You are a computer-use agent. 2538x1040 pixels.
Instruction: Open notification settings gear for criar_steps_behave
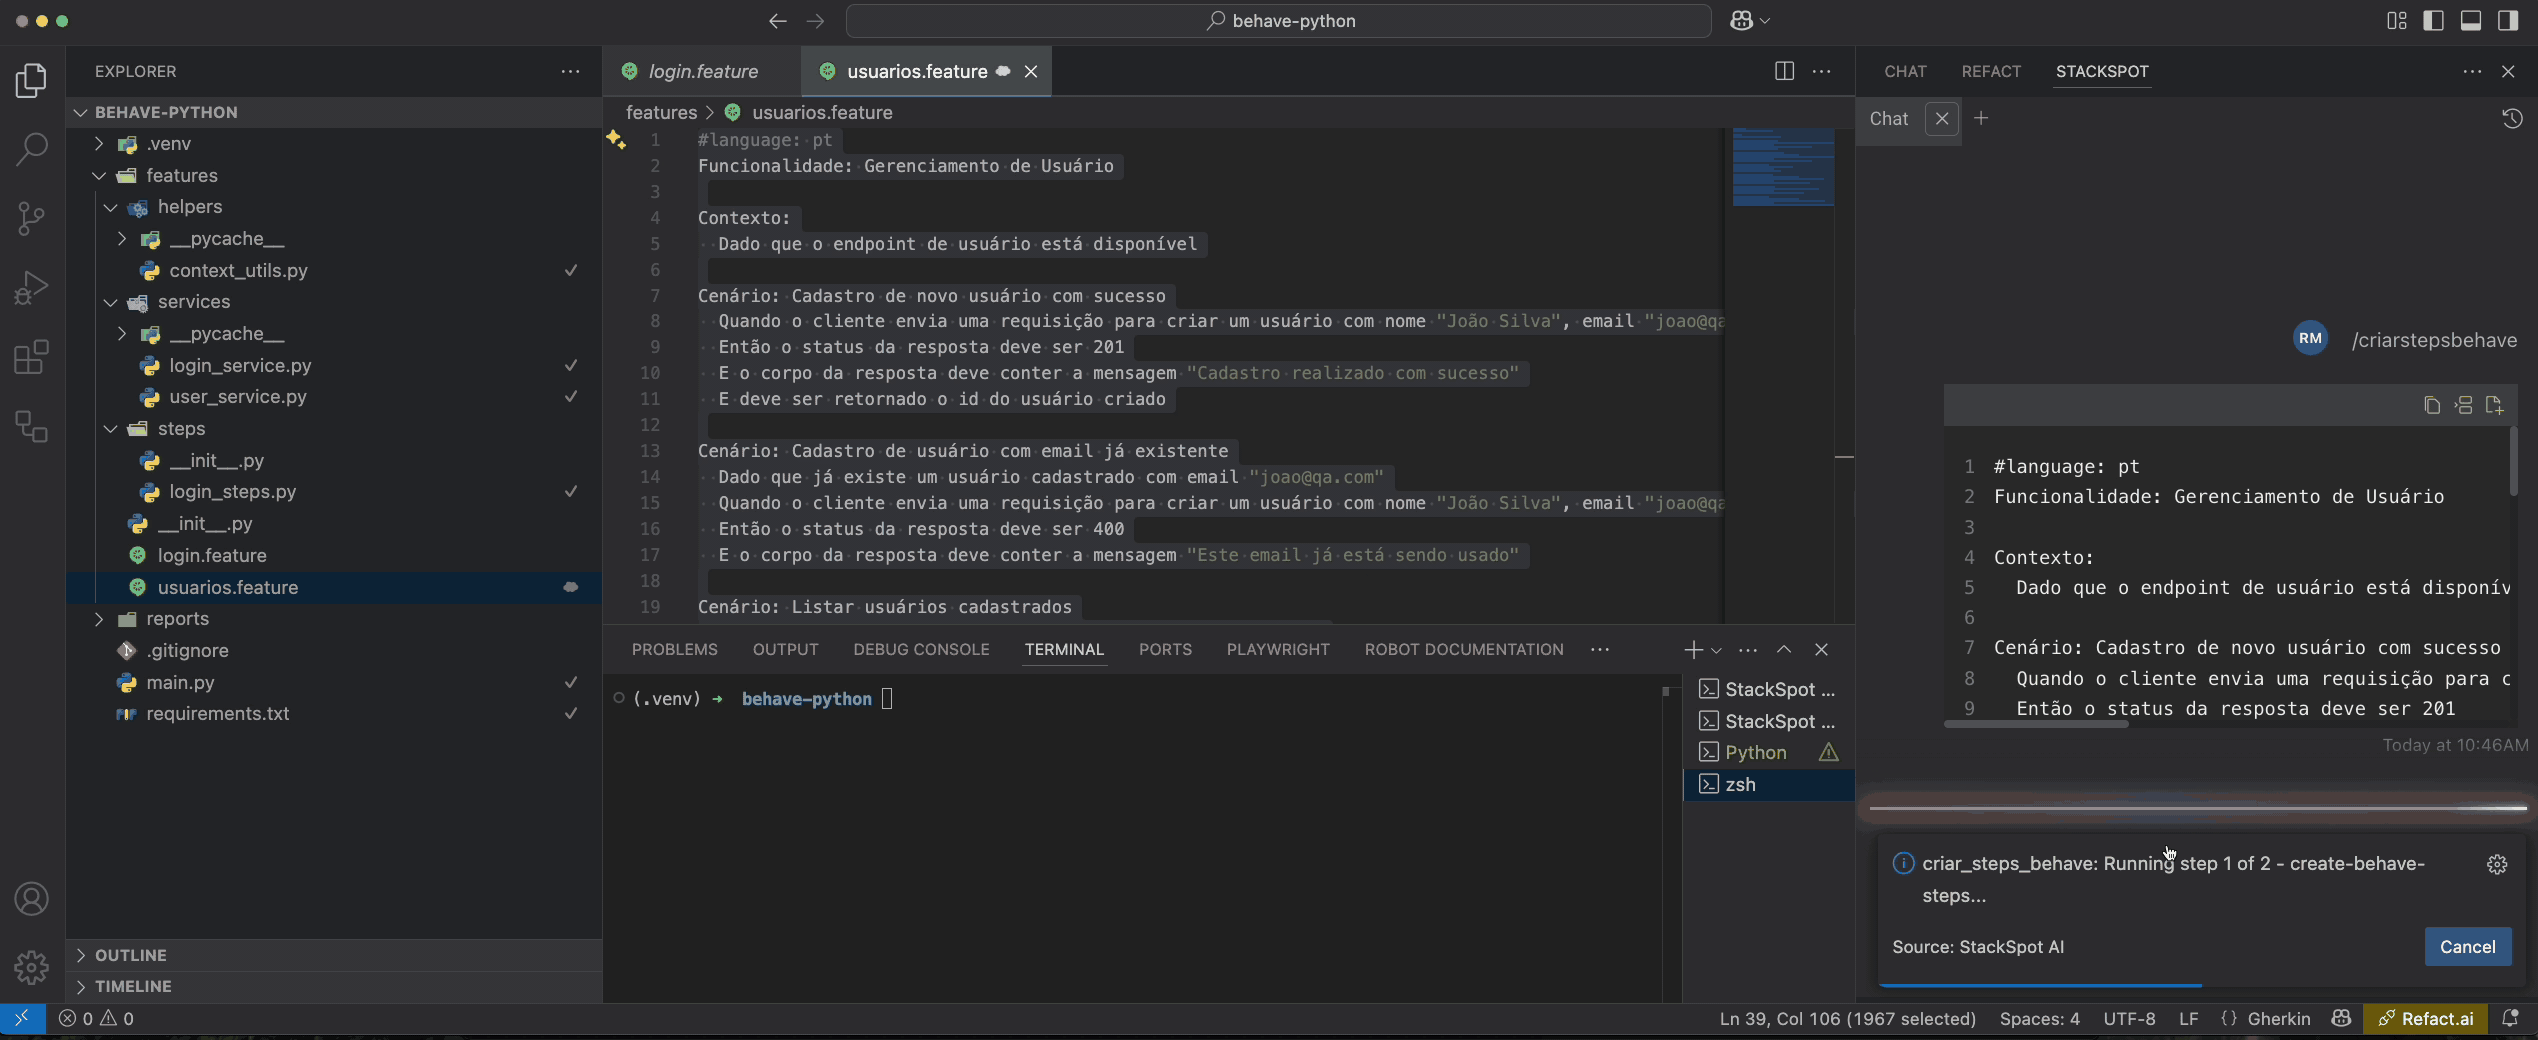tap(2497, 864)
